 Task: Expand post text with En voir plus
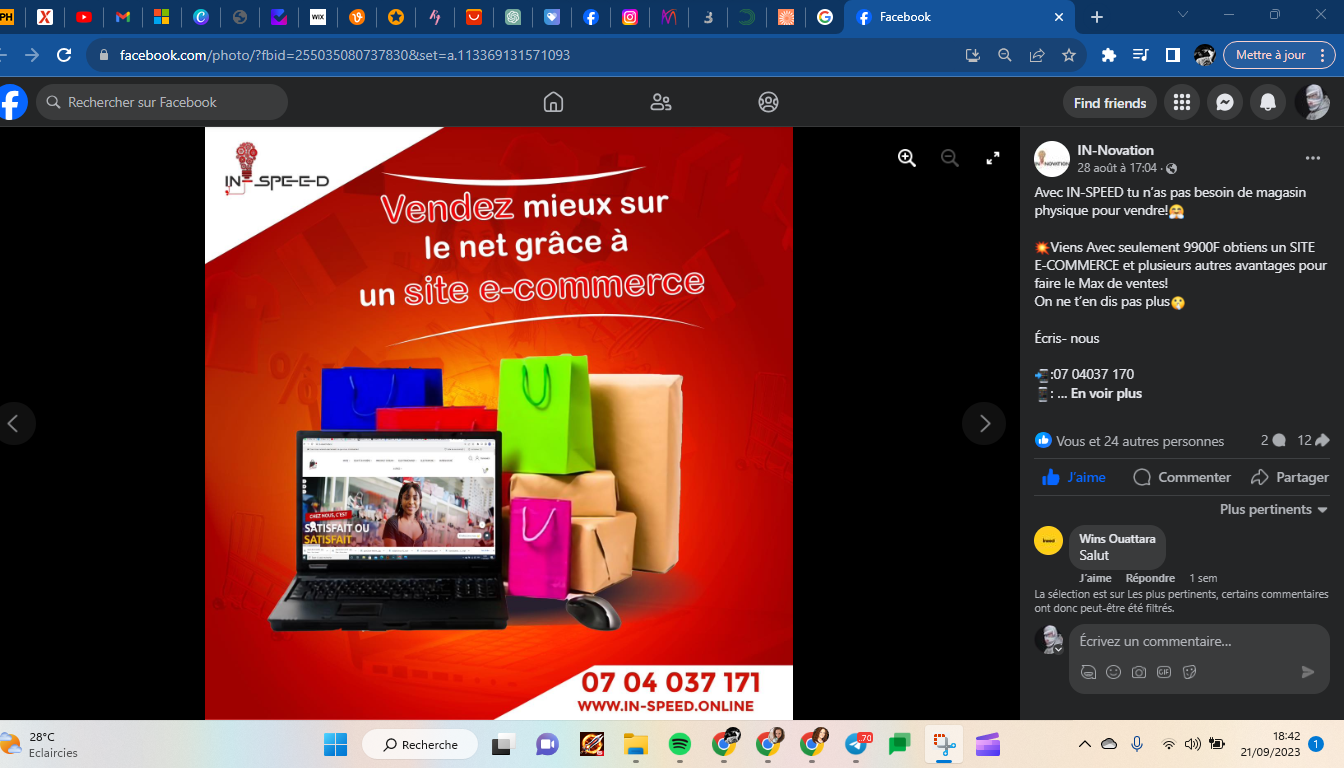(x=1106, y=393)
